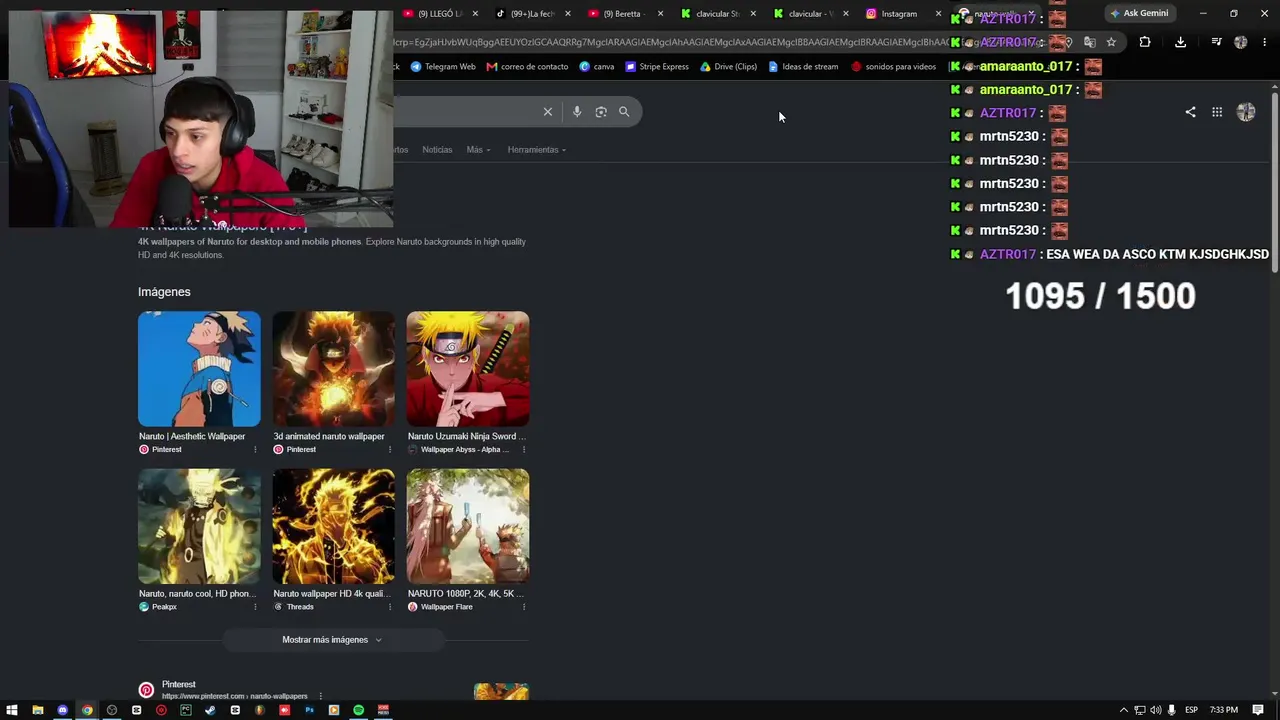This screenshot has height=720, width=1280.
Task: Open Chrome extensions puzzle icon
Action: click(1145, 42)
